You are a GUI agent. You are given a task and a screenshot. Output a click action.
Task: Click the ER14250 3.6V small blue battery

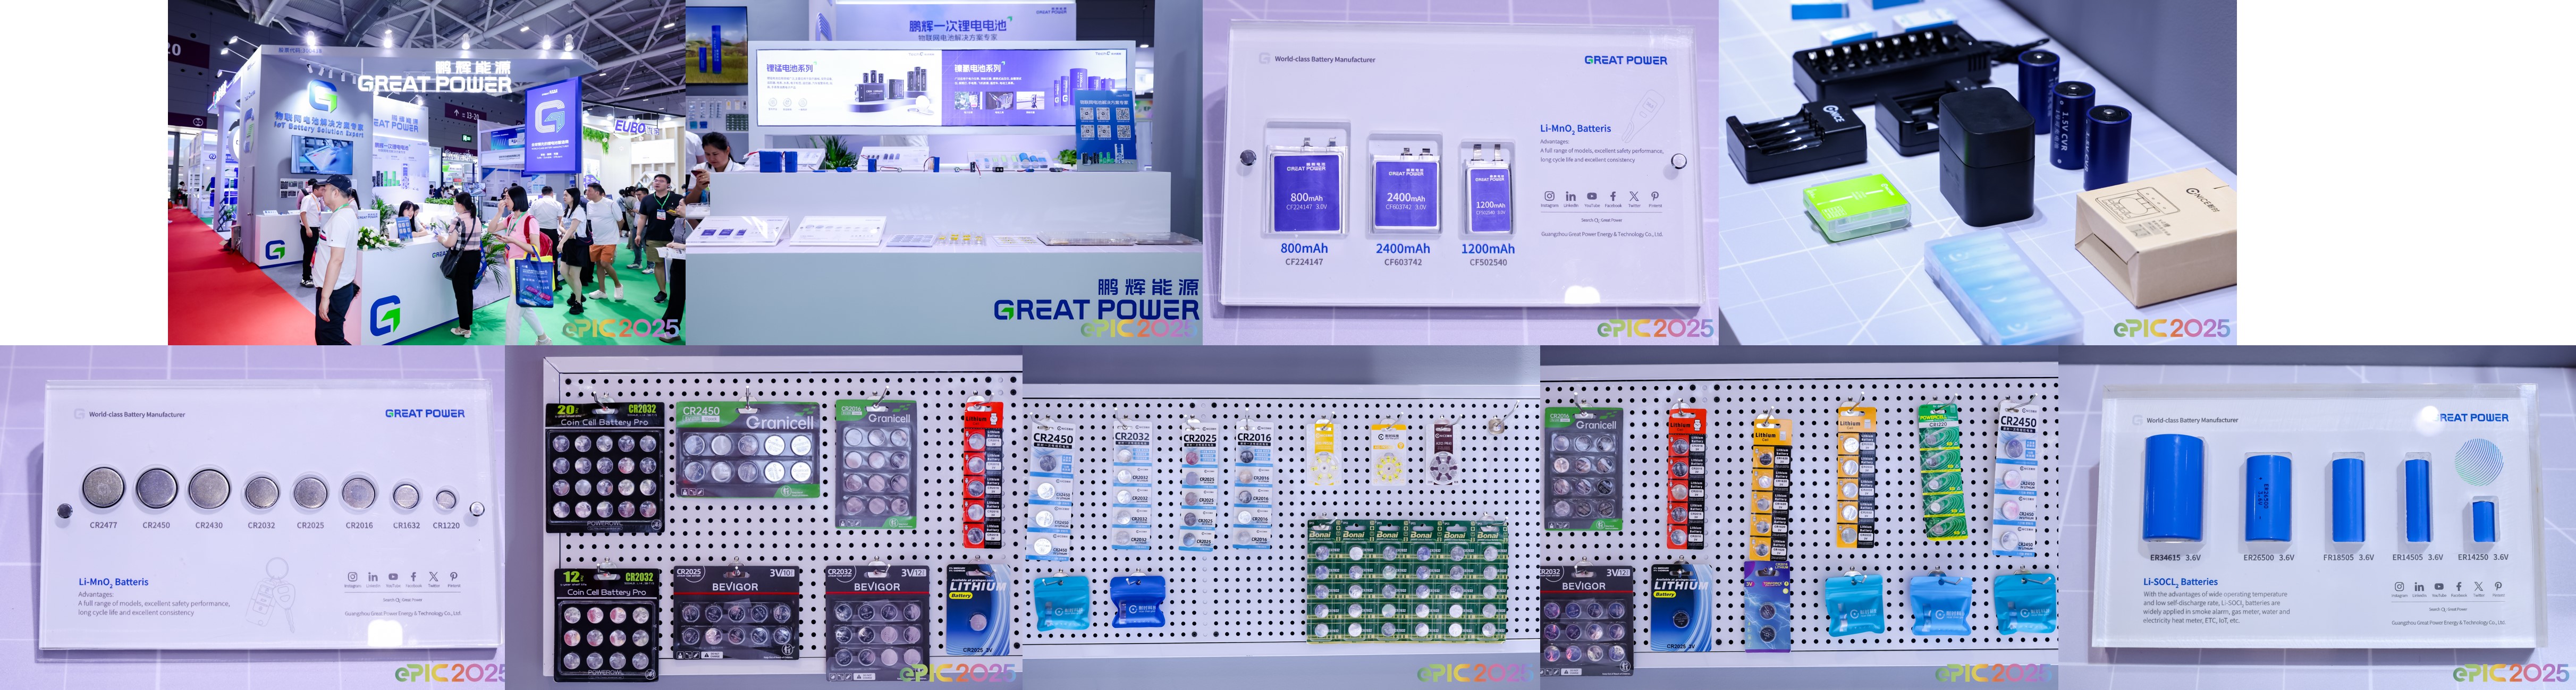(x=2484, y=521)
